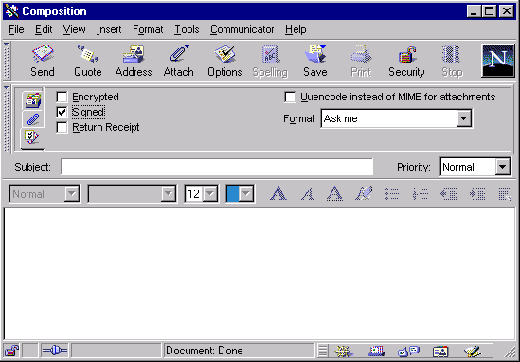
Task: Click in the Subject field
Action: pyautogui.click(x=217, y=167)
